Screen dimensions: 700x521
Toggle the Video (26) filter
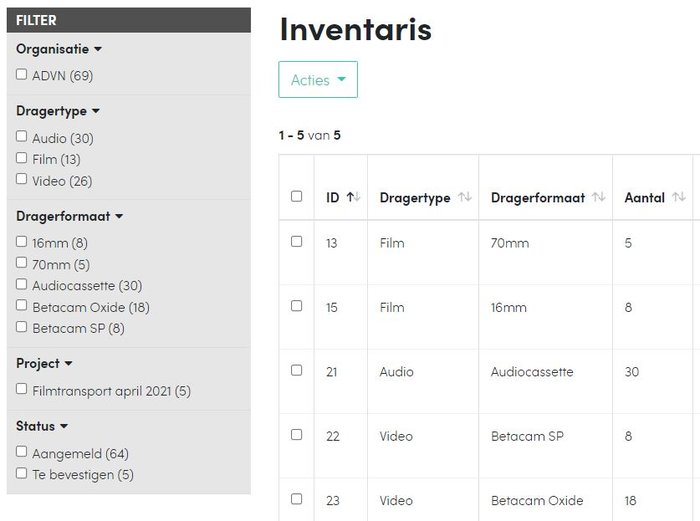click(21, 179)
